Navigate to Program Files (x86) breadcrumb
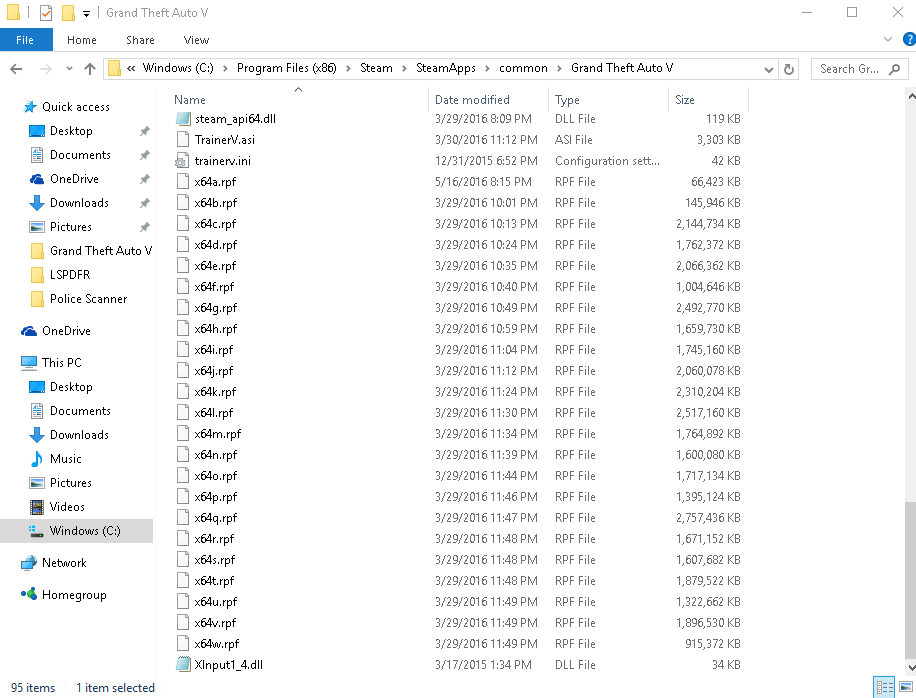 287,68
